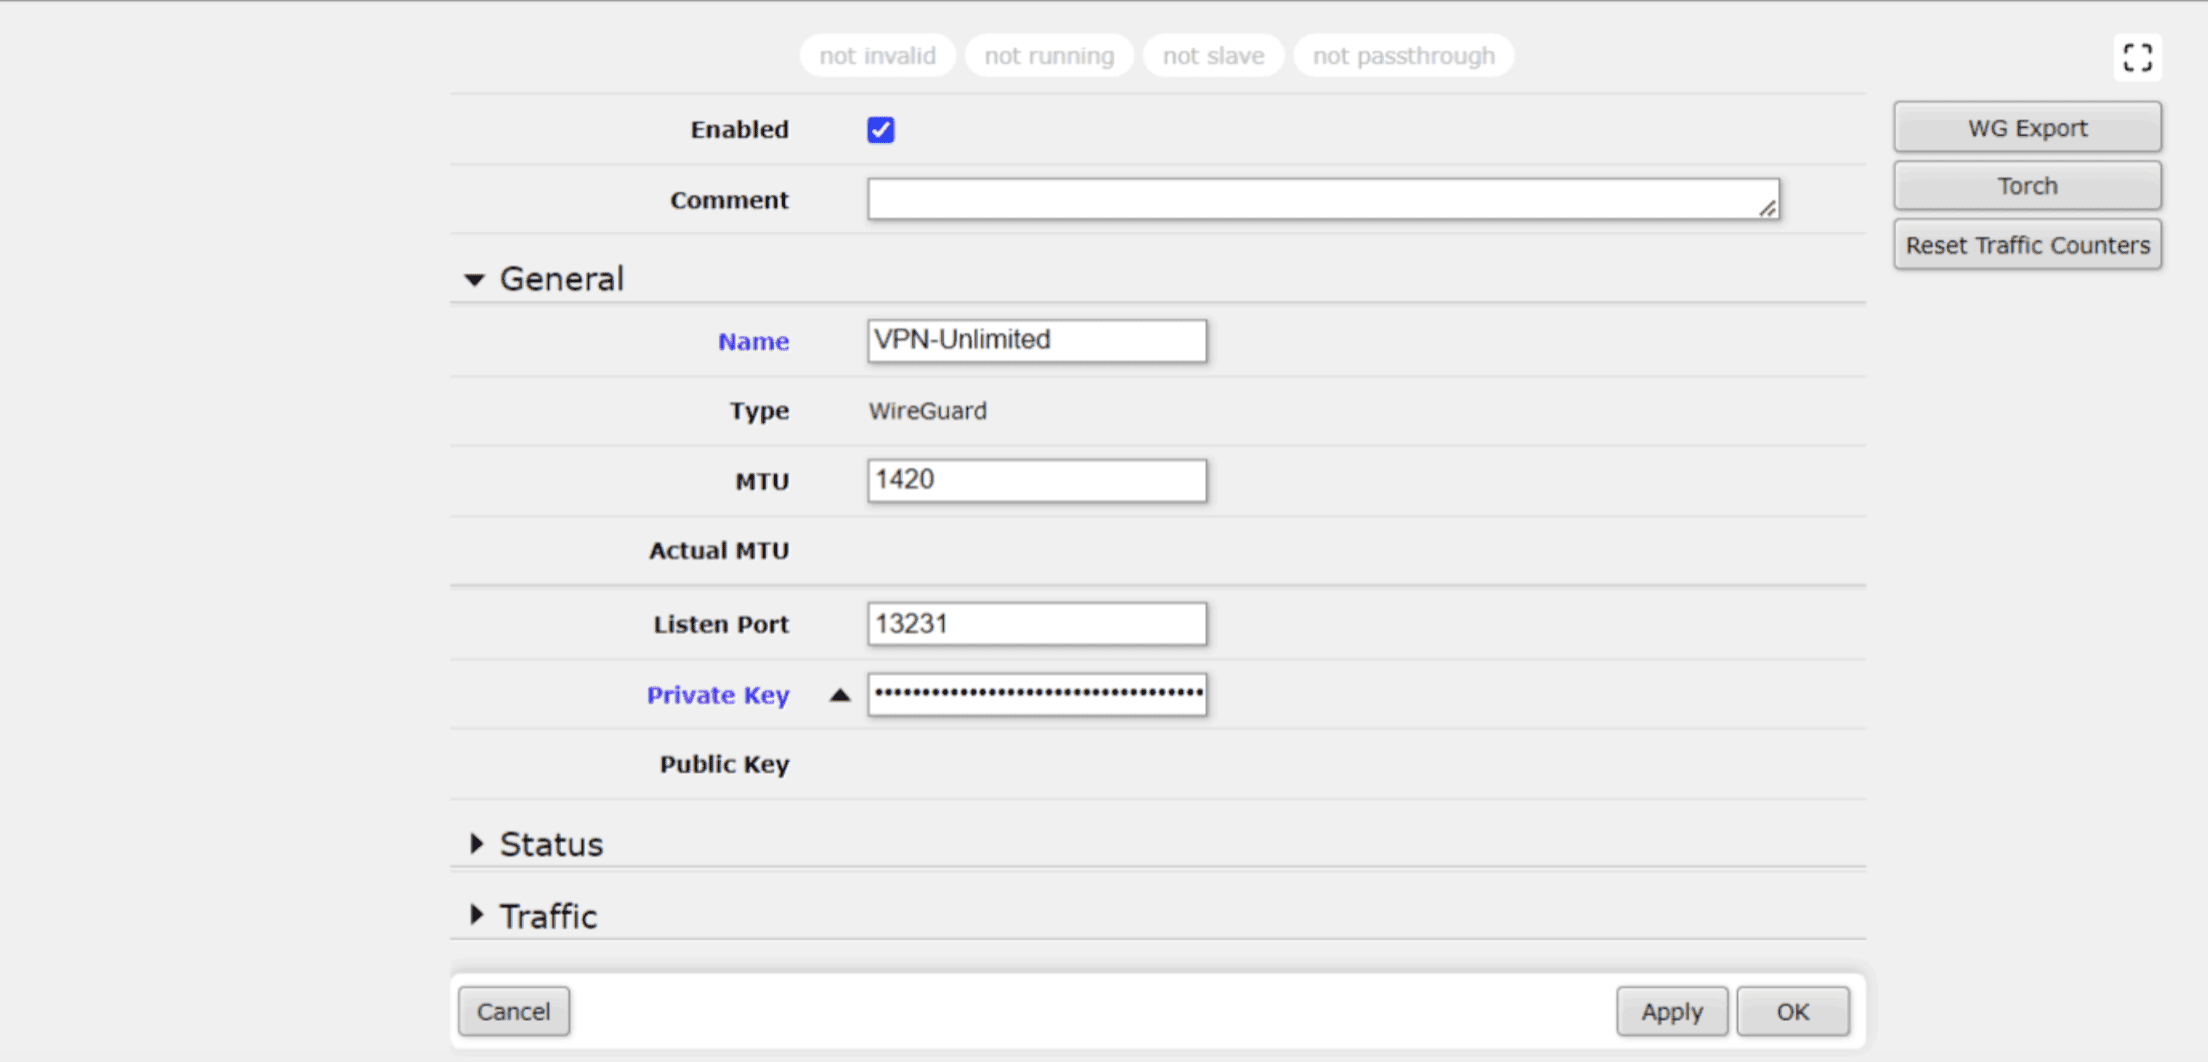This screenshot has height=1062, width=2208.
Task: Disable the Enabled checkbox
Action: tap(878, 129)
